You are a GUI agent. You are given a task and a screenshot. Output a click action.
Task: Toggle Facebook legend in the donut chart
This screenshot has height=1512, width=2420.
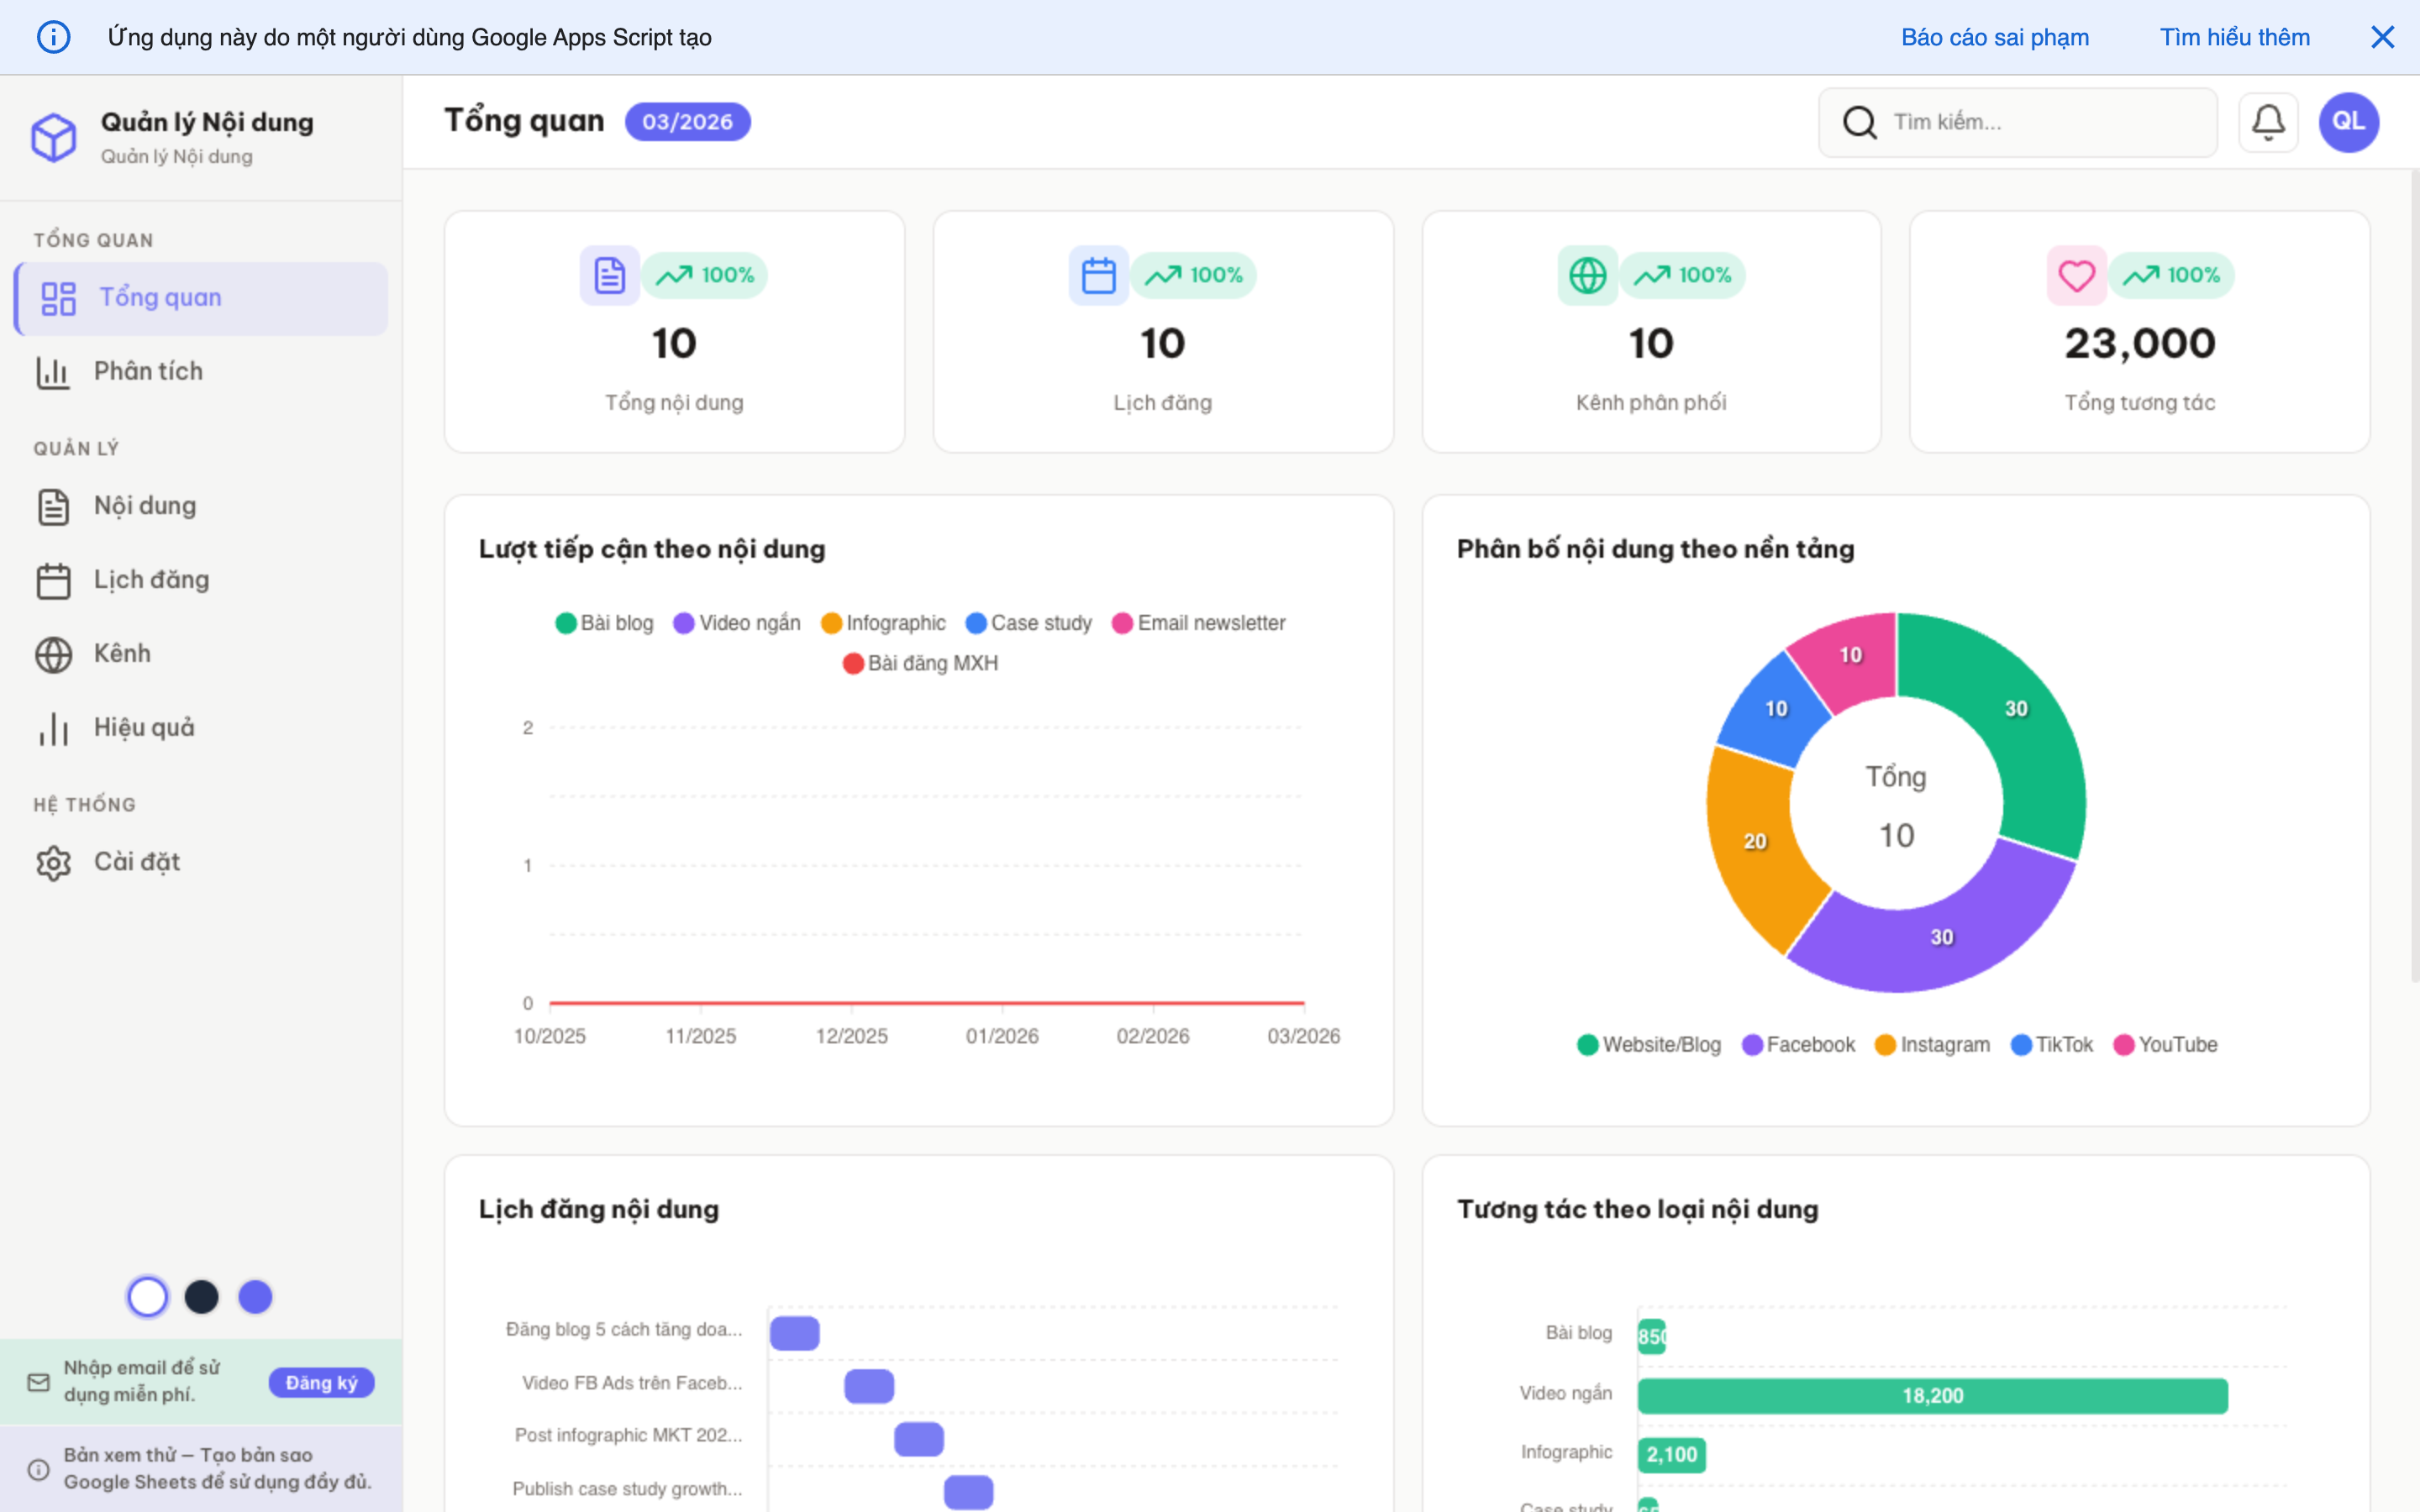click(1798, 1044)
